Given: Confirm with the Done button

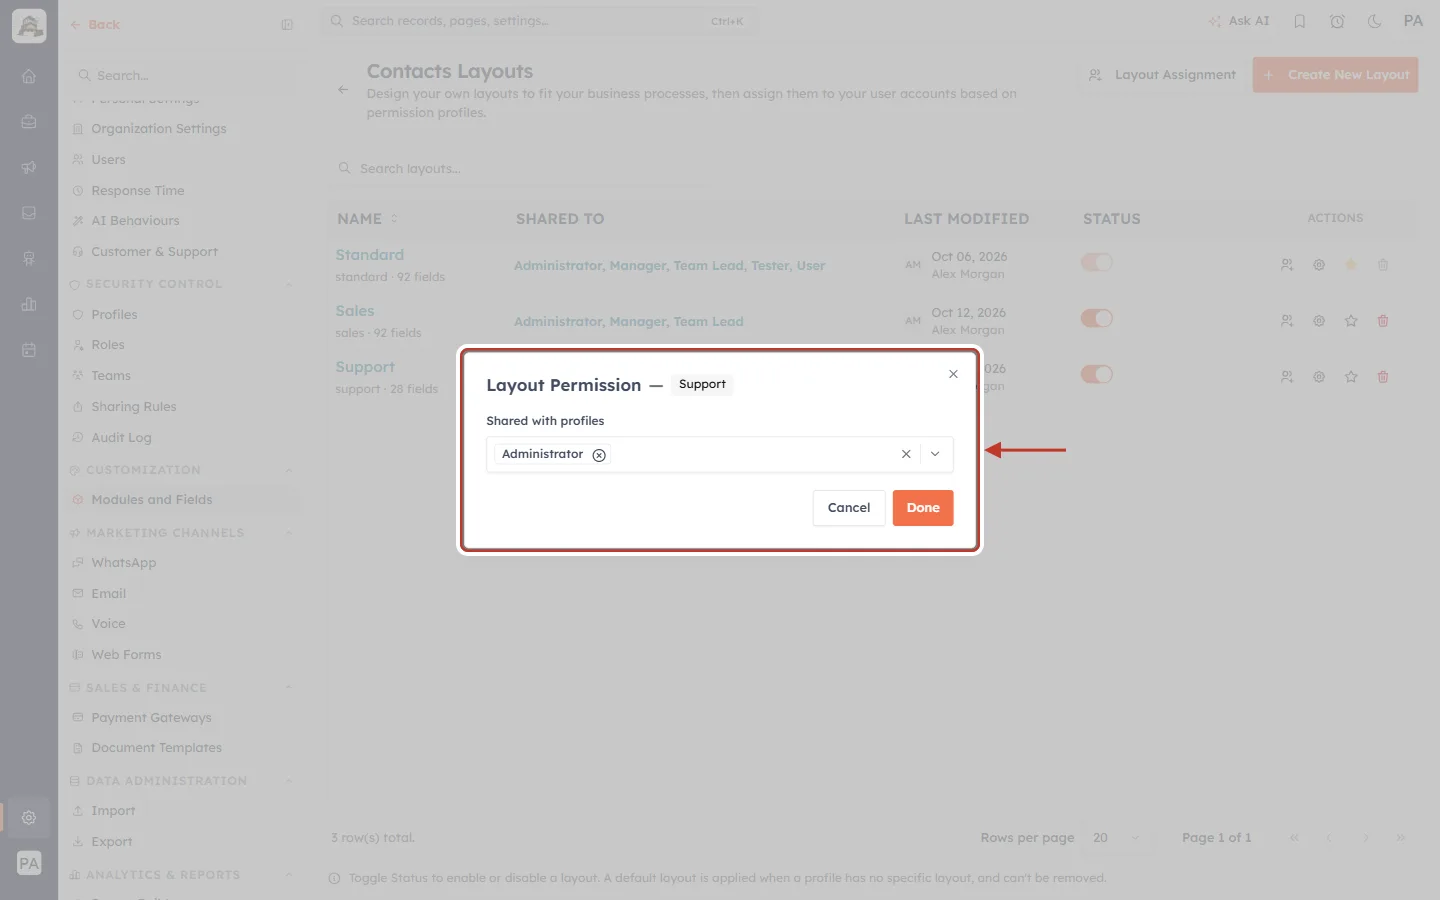Looking at the screenshot, I should (x=923, y=508).
